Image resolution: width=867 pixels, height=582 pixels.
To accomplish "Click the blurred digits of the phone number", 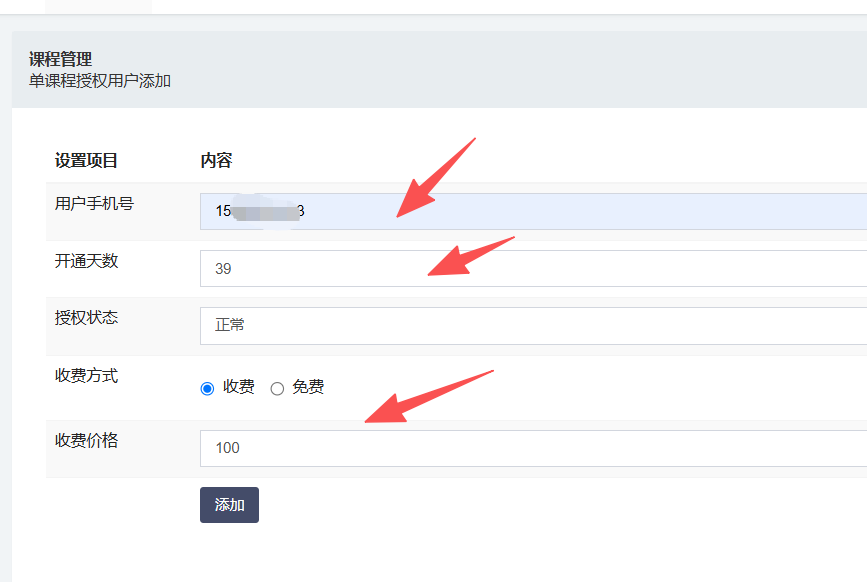I will (265, 212).
